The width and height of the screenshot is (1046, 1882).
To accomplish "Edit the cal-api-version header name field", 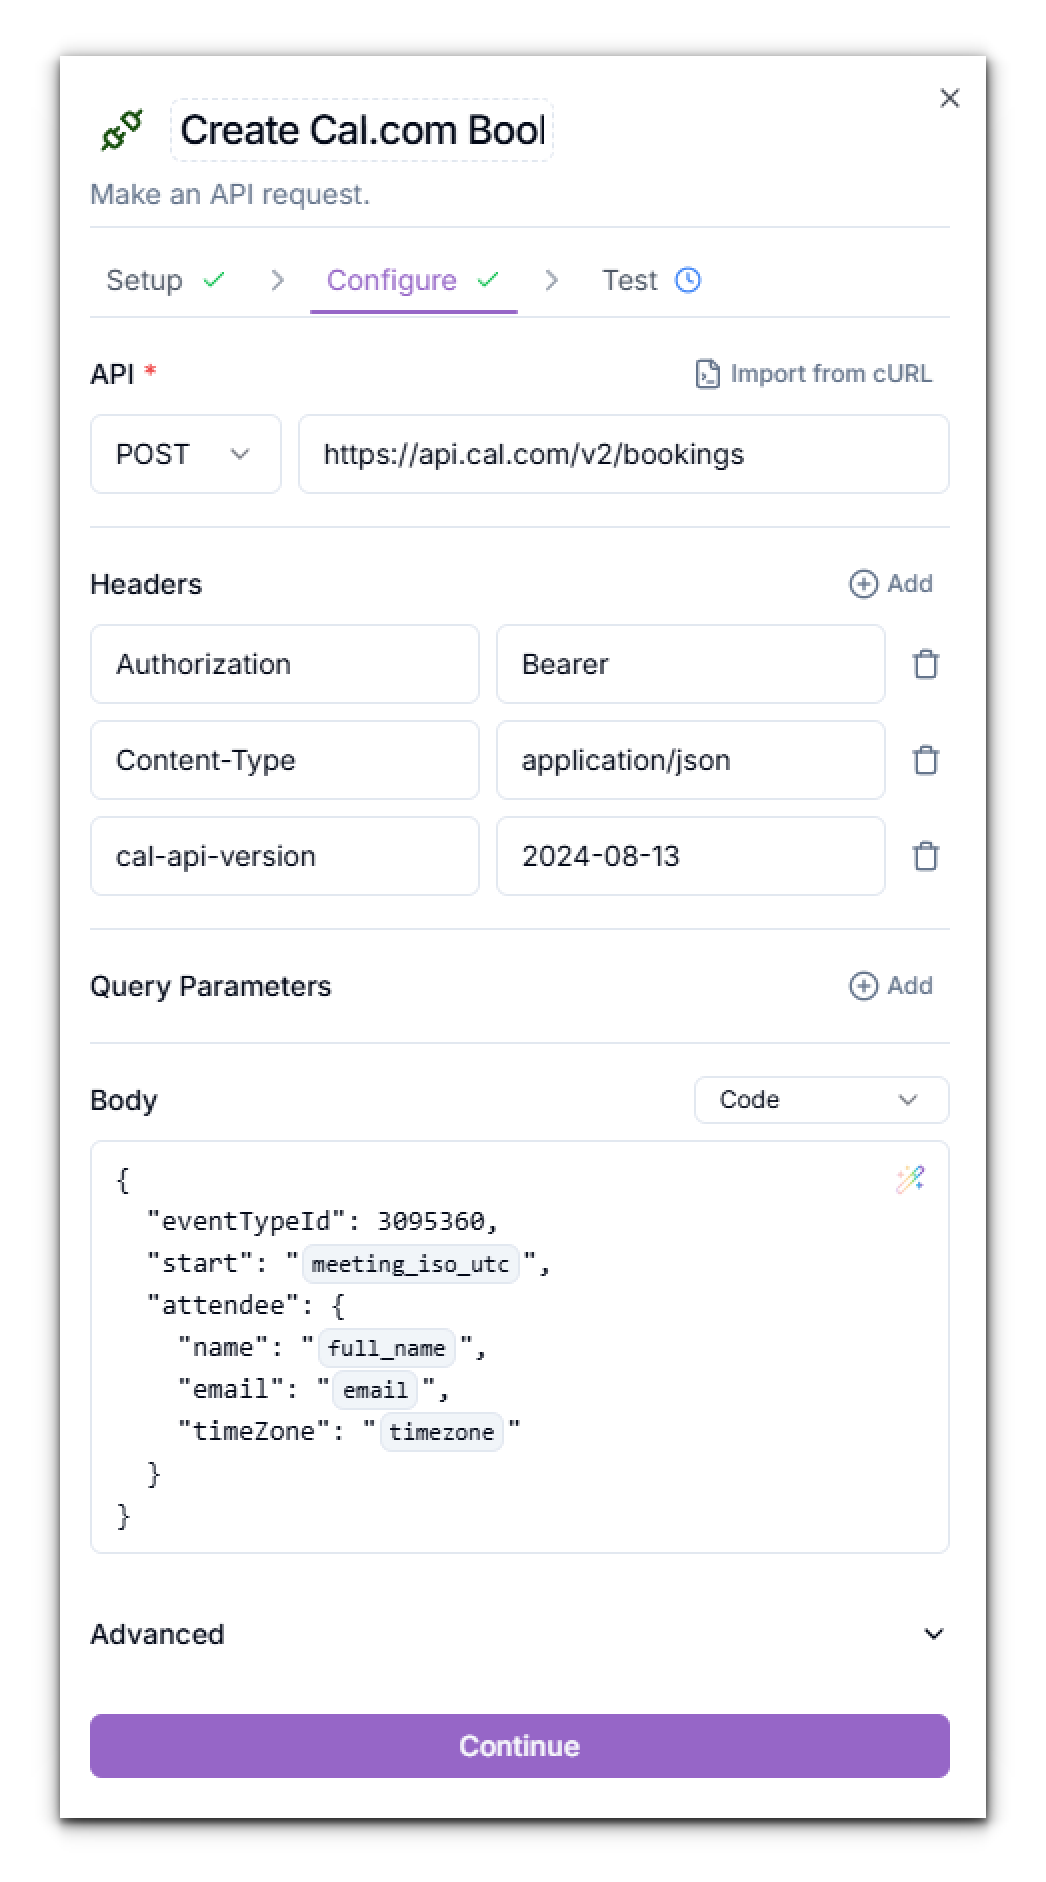I will tap(285, 856).
